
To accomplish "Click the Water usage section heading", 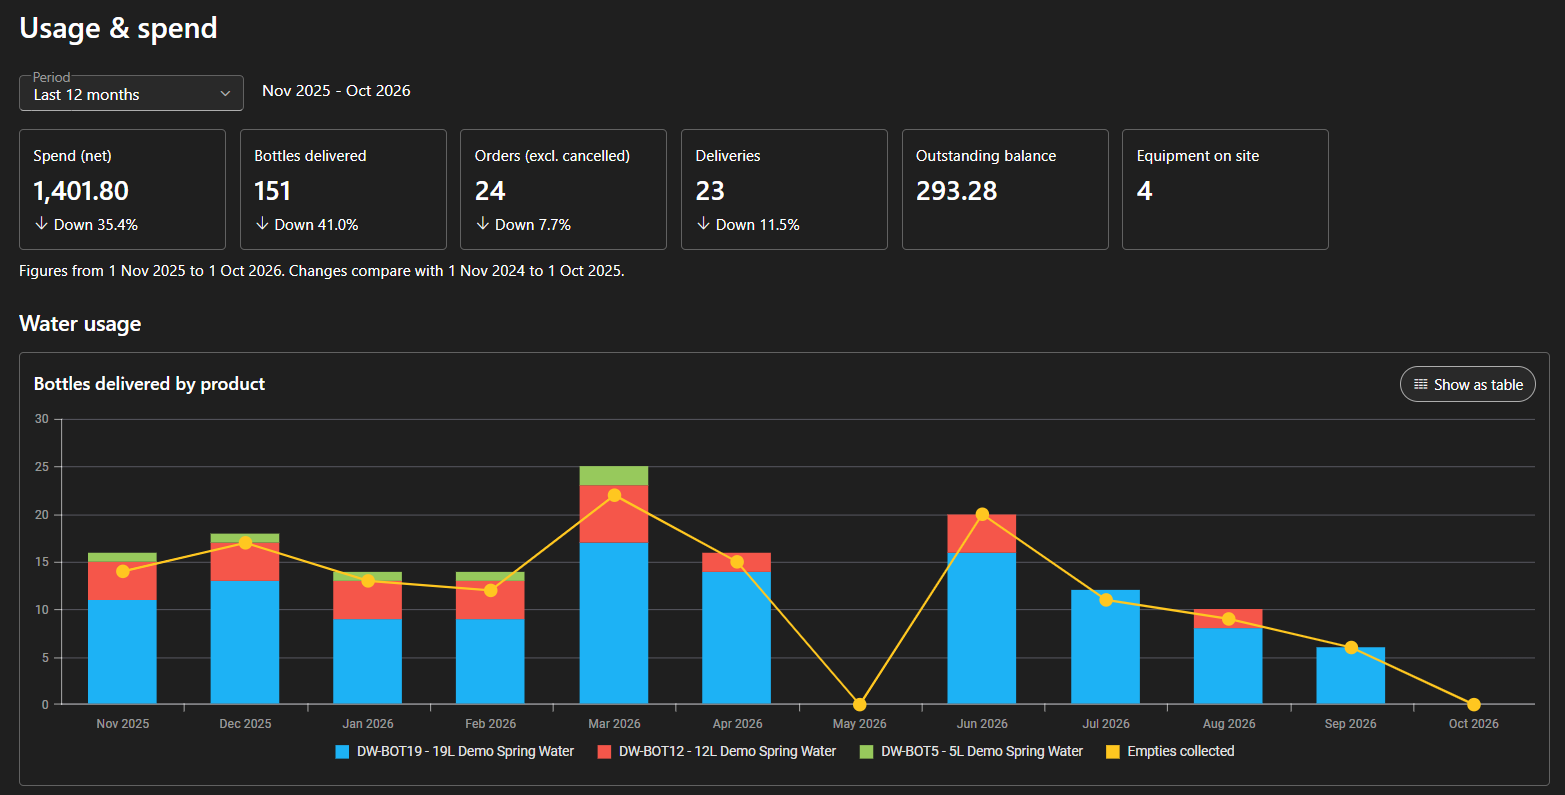I will click(x=80, y=323).
